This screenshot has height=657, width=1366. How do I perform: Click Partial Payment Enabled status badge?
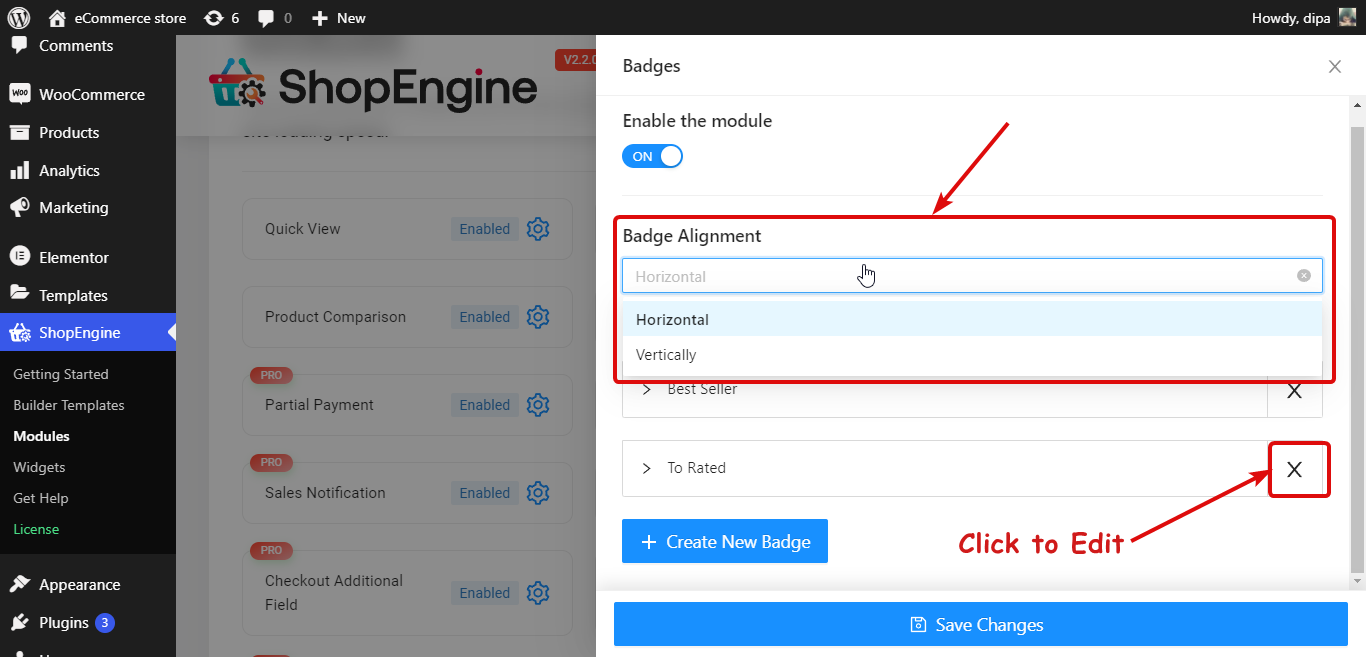(x=485, y=405)
